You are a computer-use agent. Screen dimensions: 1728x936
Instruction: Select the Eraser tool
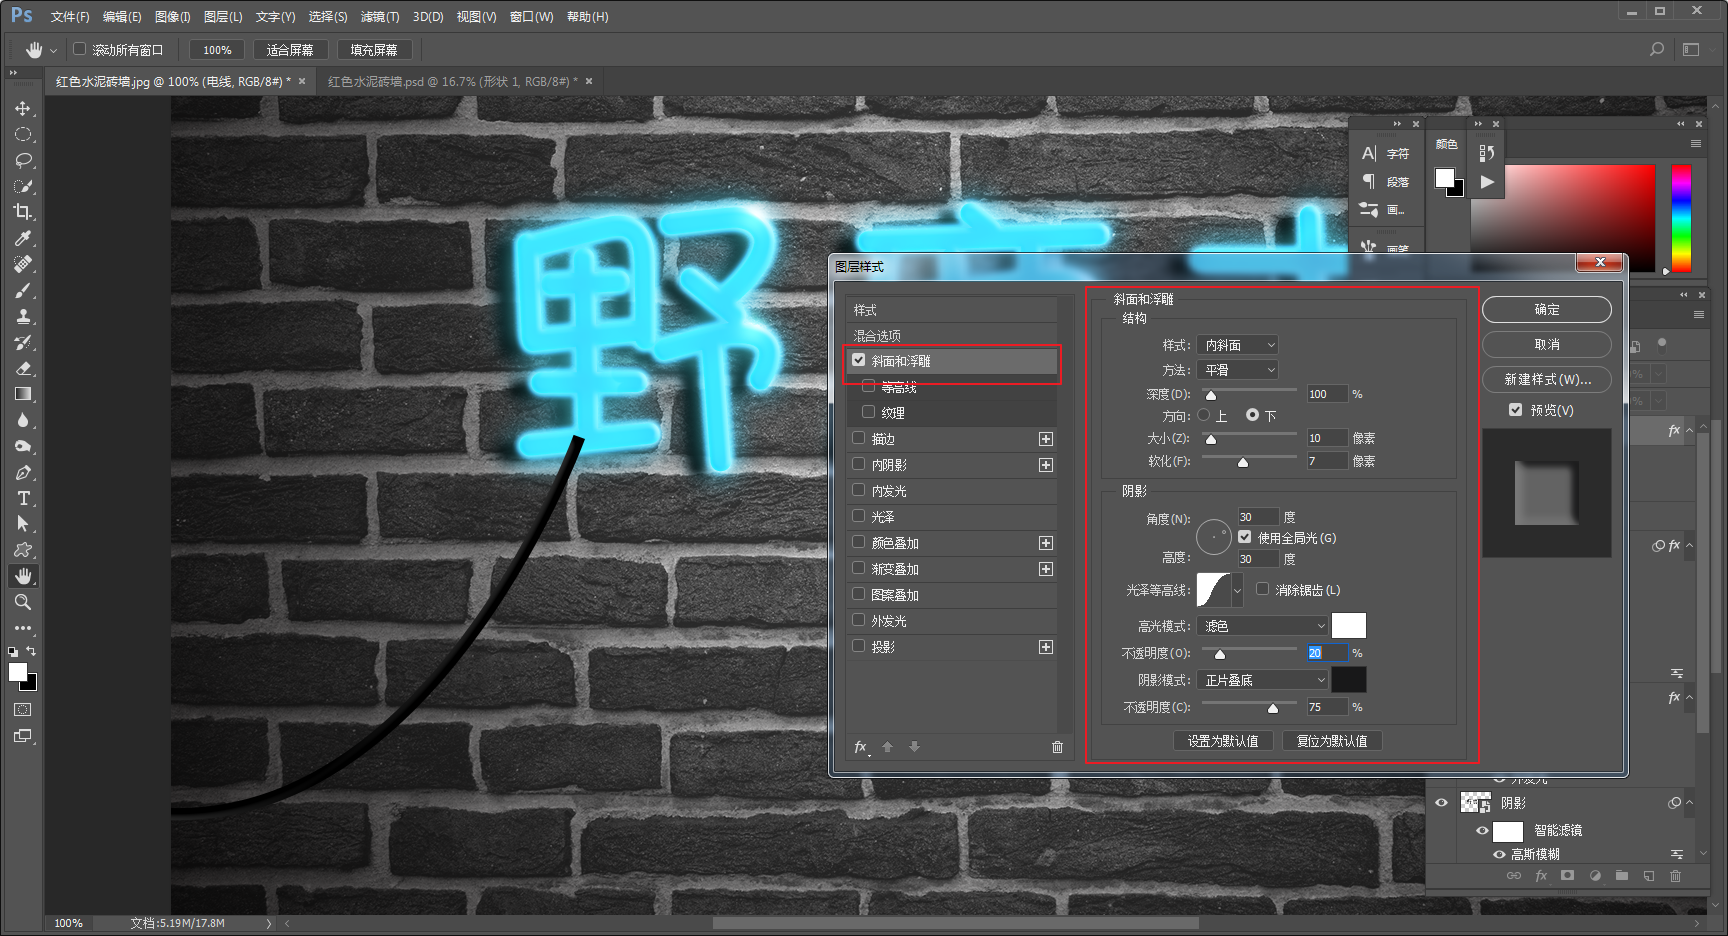coord(23,368)
